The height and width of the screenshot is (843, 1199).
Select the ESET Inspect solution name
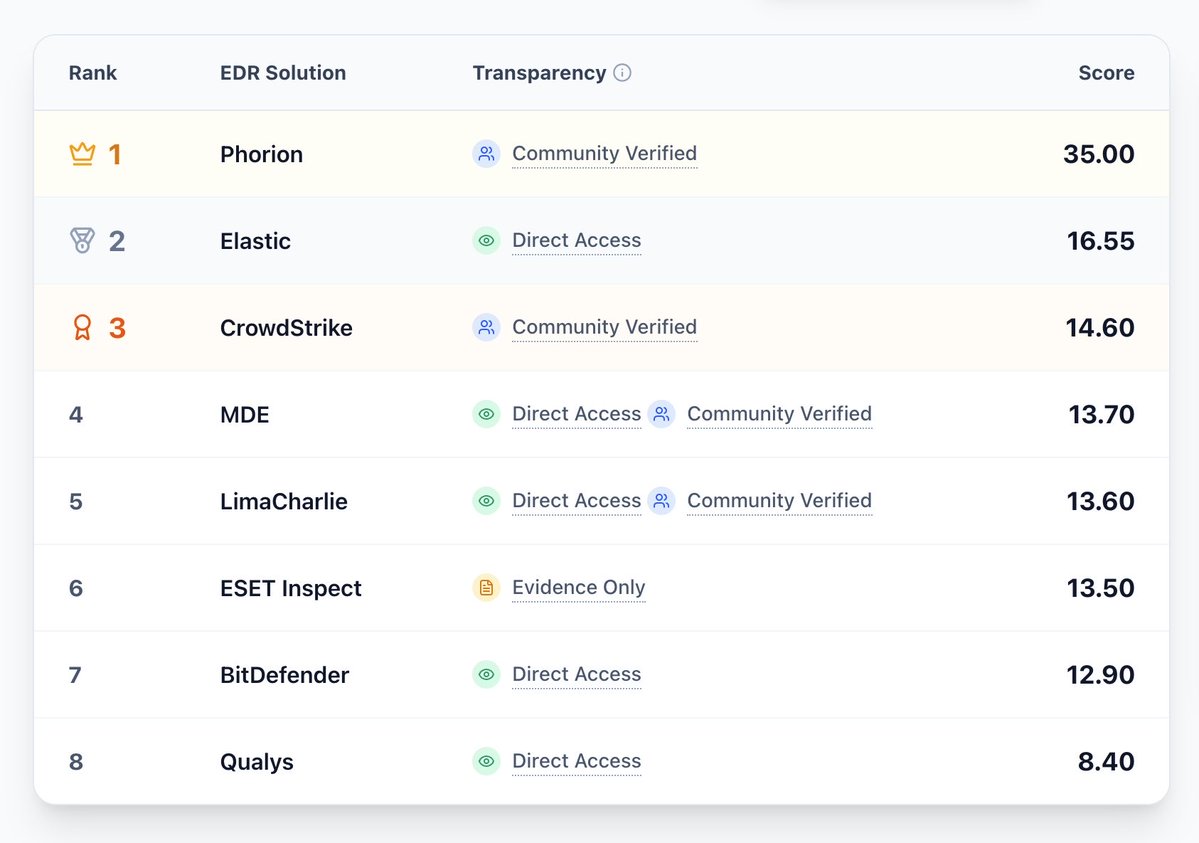click(x=291, y=588)
